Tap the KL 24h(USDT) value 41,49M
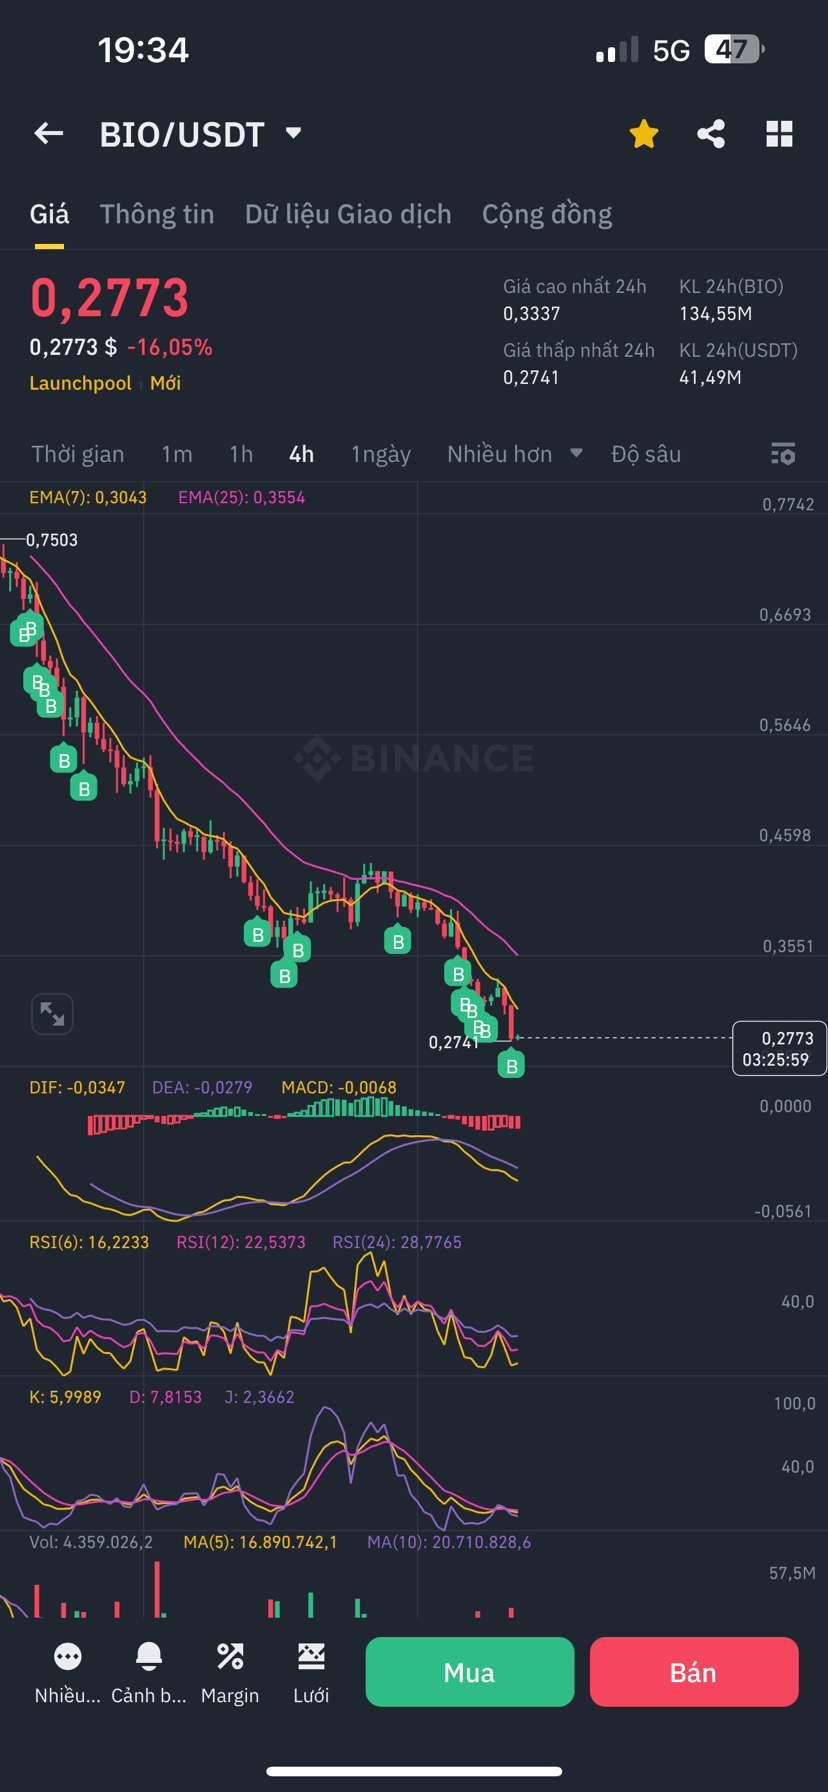 point(710,378)
